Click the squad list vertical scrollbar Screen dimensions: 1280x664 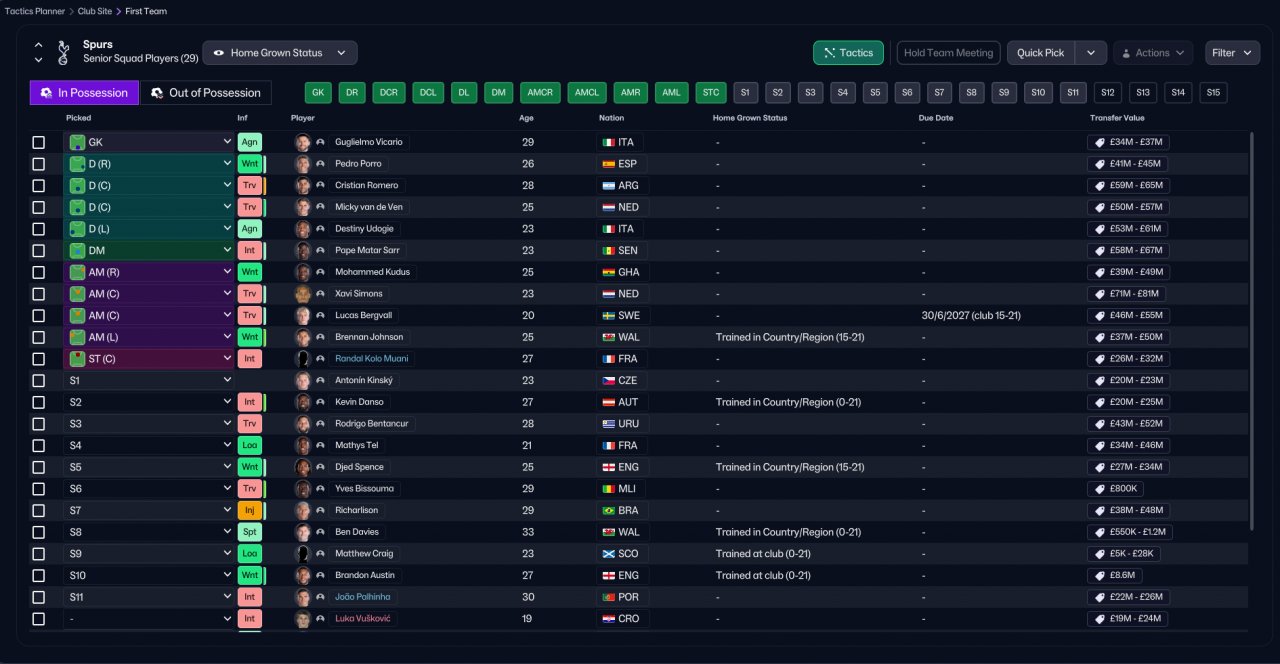tap(1252, 330)
